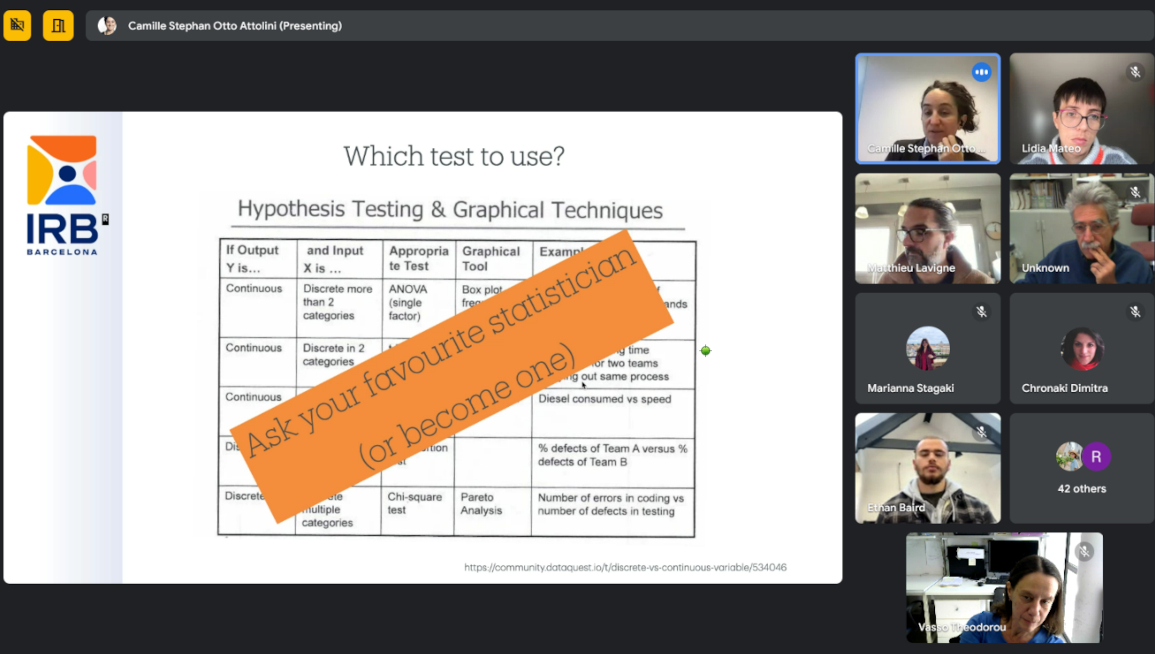The height and width of the screenshot is (654, 1155).
Task: Click muted microphone icon on Lidia Mateo's tile
Action: coord(1135,72)
